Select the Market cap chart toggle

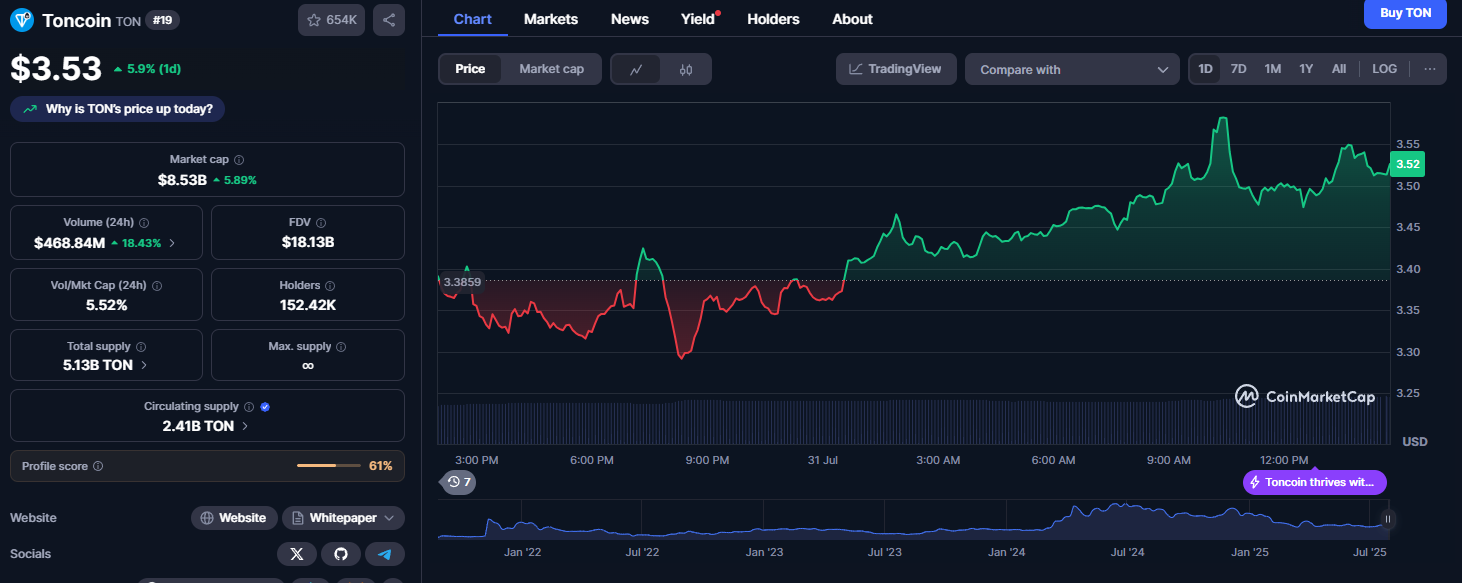coord(551,69)
